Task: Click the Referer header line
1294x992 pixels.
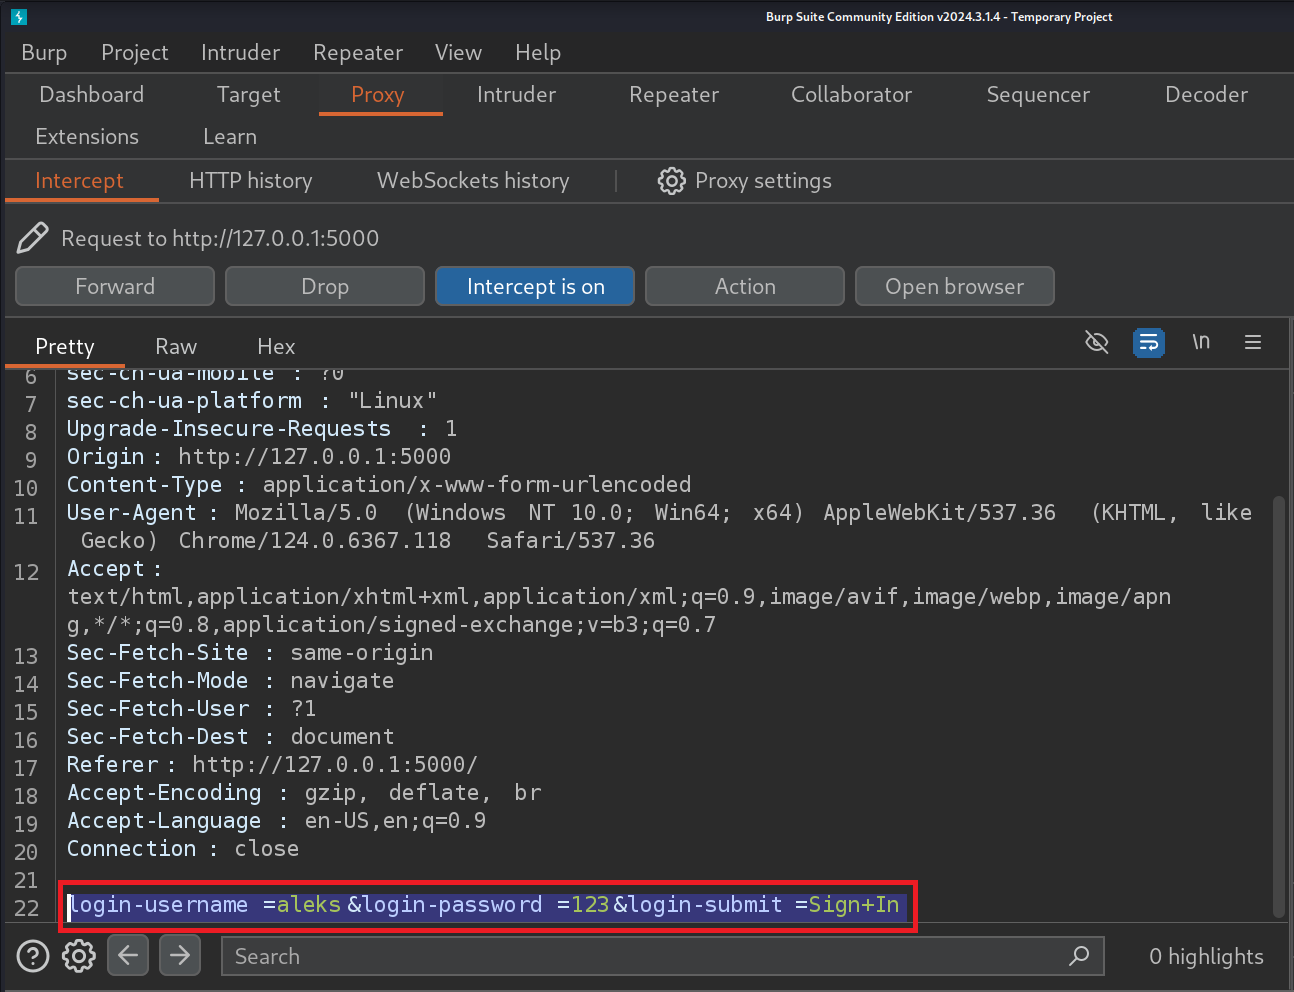Action: pos(273,764)
